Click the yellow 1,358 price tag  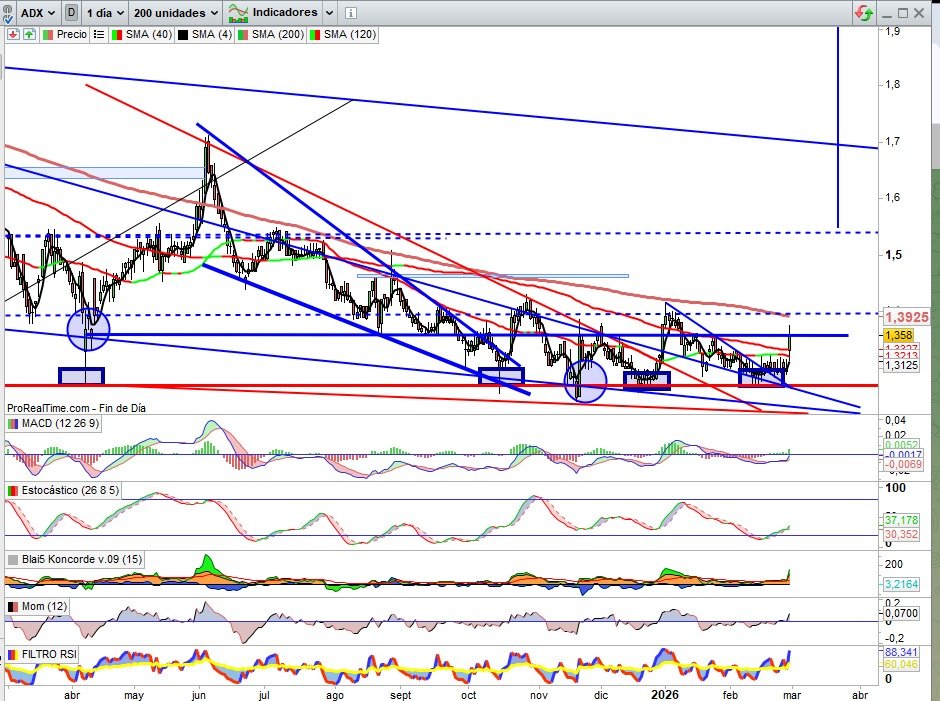tap(898, 335)
